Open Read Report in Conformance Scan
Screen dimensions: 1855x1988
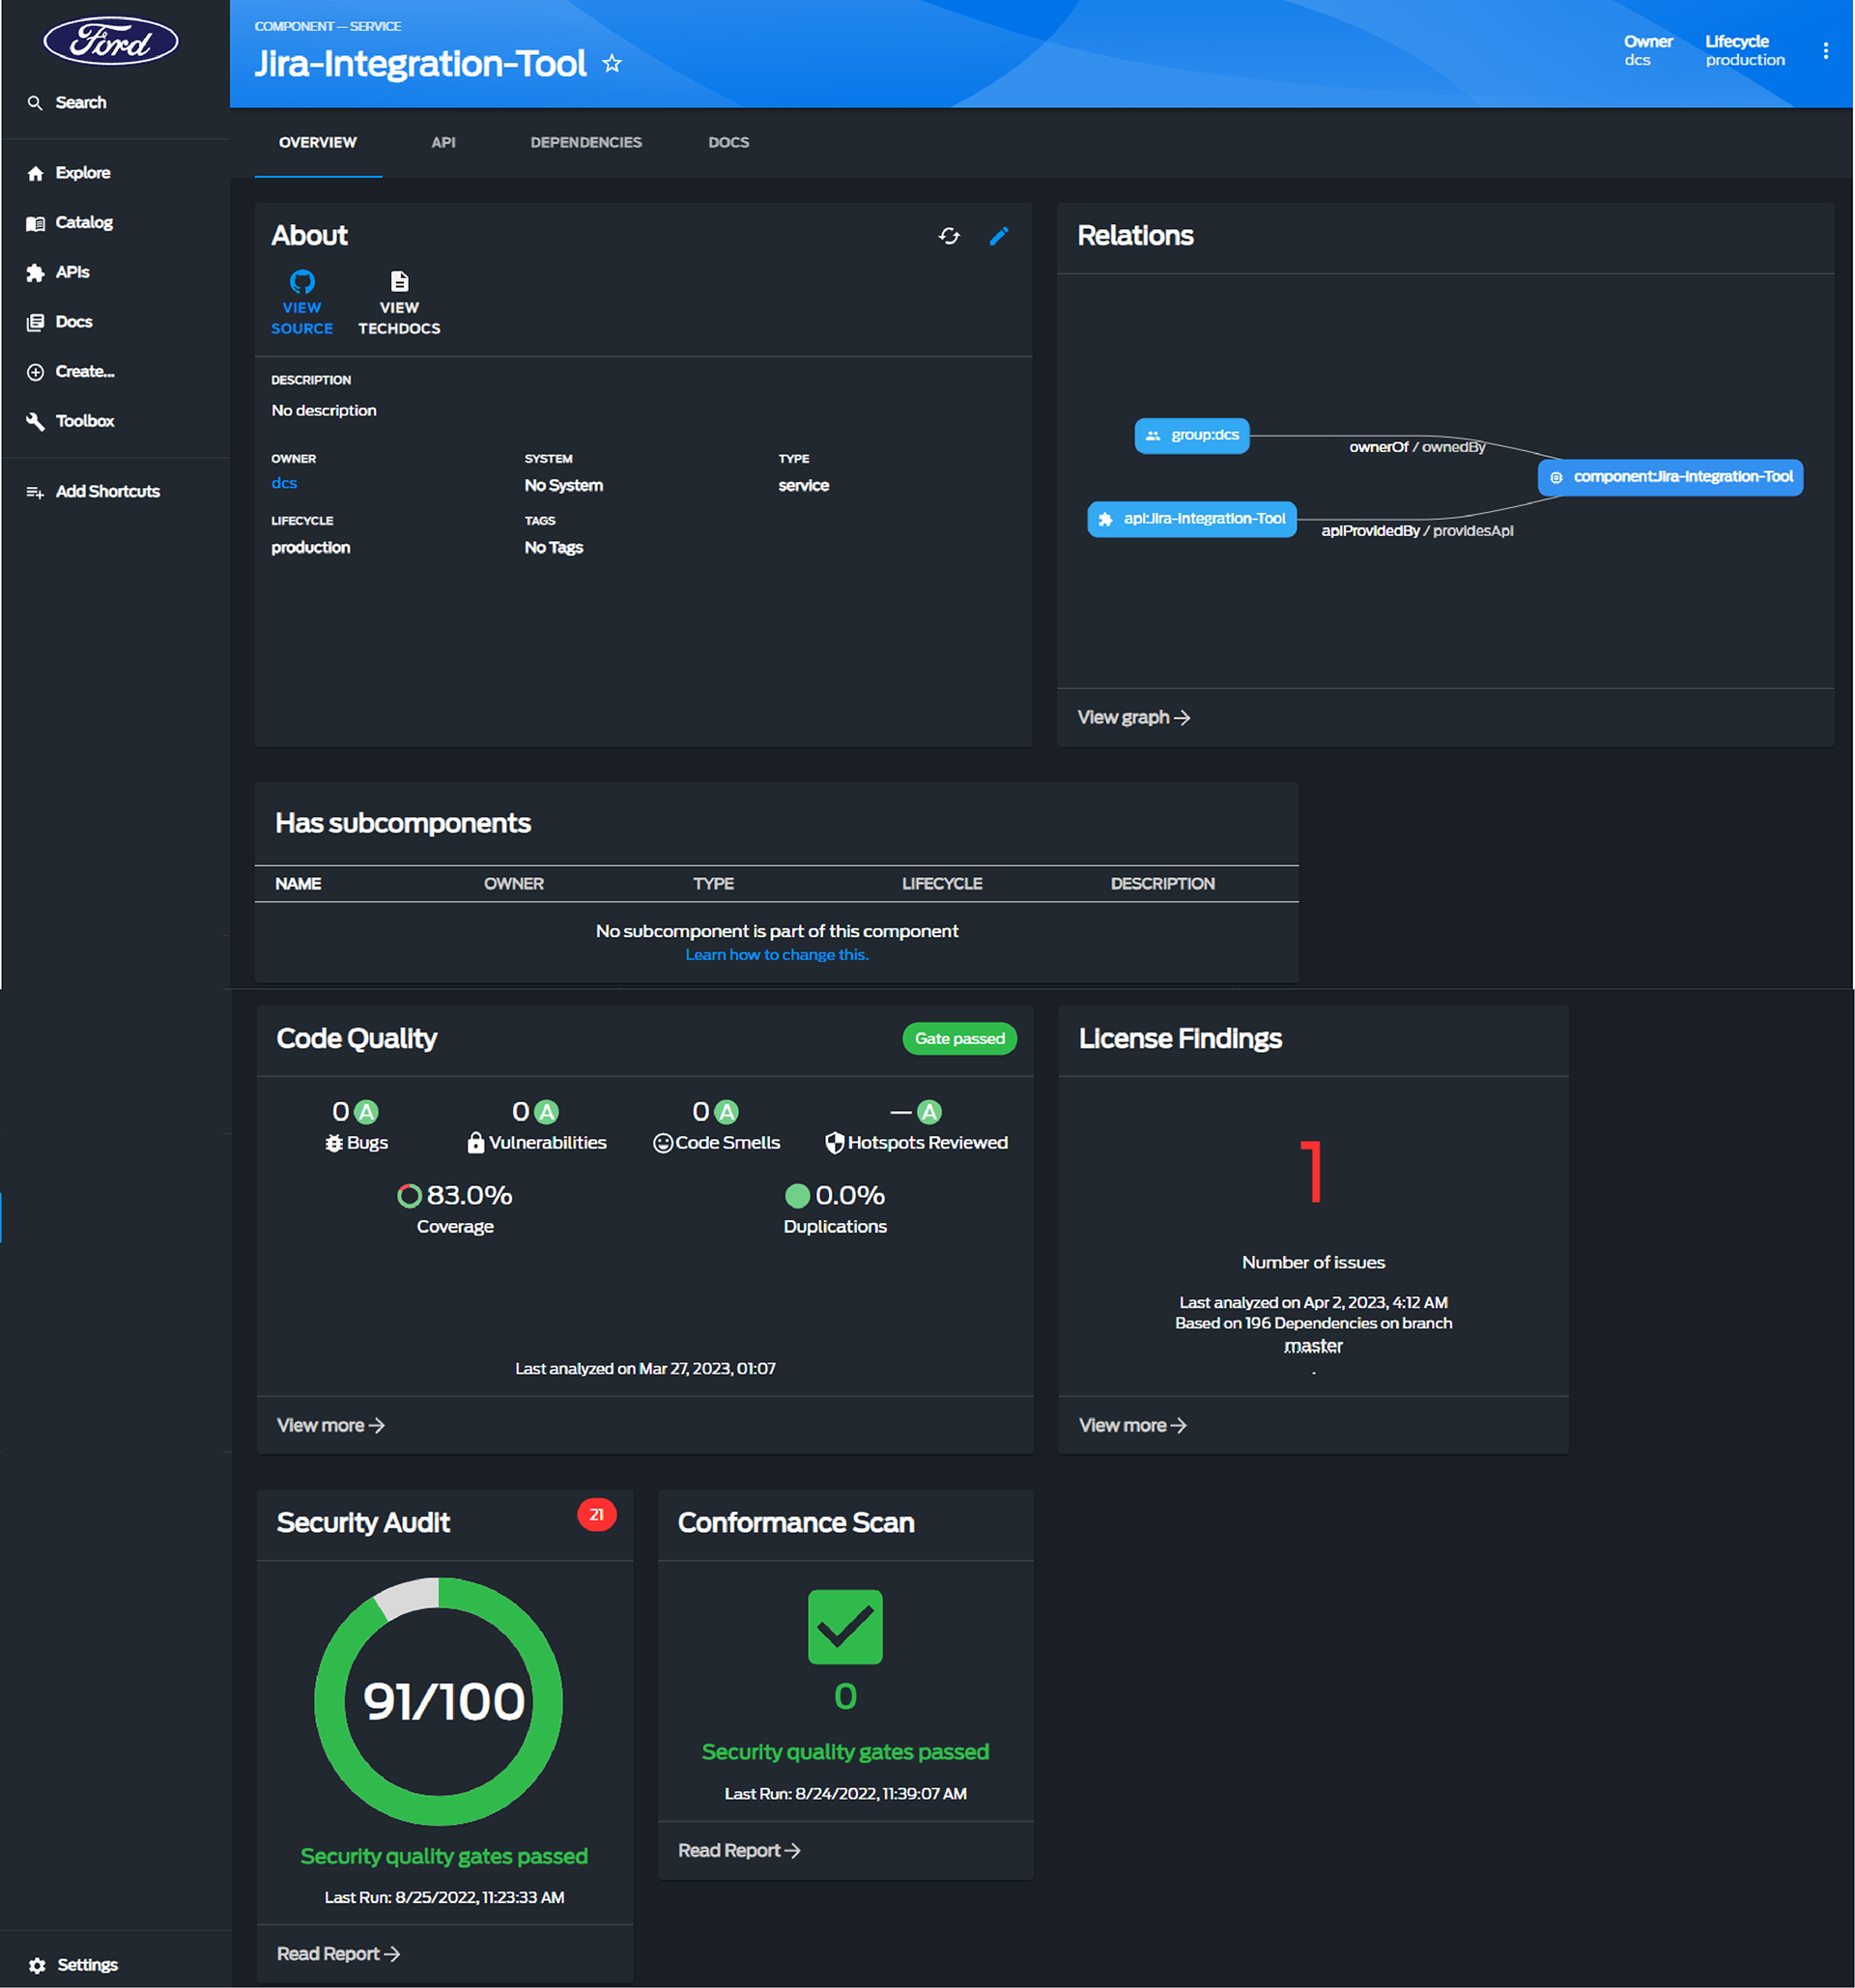pos(739,1851)
